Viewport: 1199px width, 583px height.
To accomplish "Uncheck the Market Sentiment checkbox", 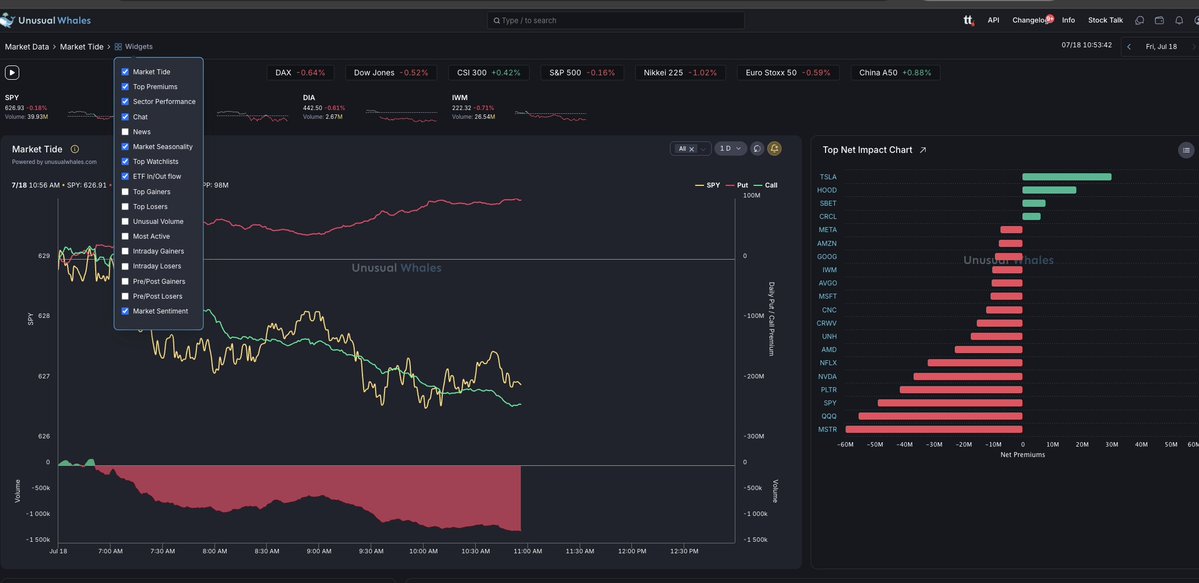I will 125,311.
